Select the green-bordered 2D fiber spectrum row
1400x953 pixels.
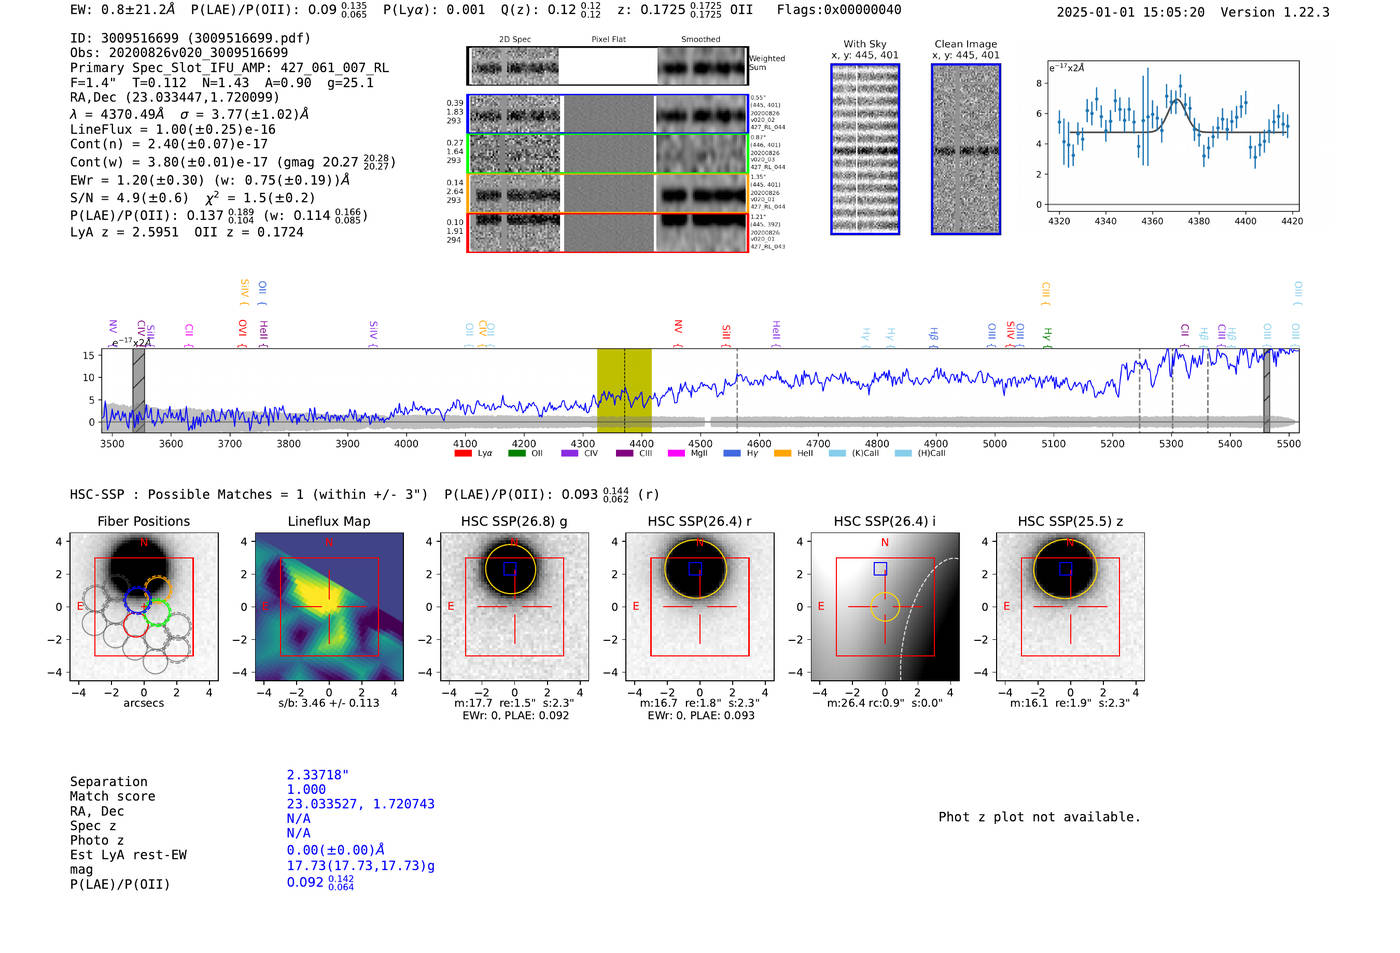[607, 153]
